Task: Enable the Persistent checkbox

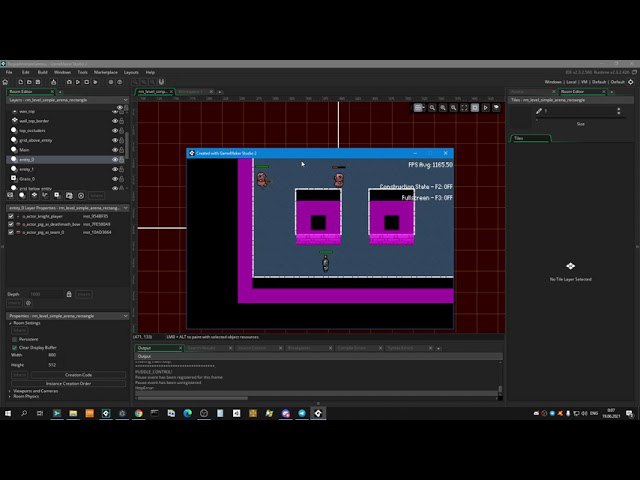Action: coord(15,339)
